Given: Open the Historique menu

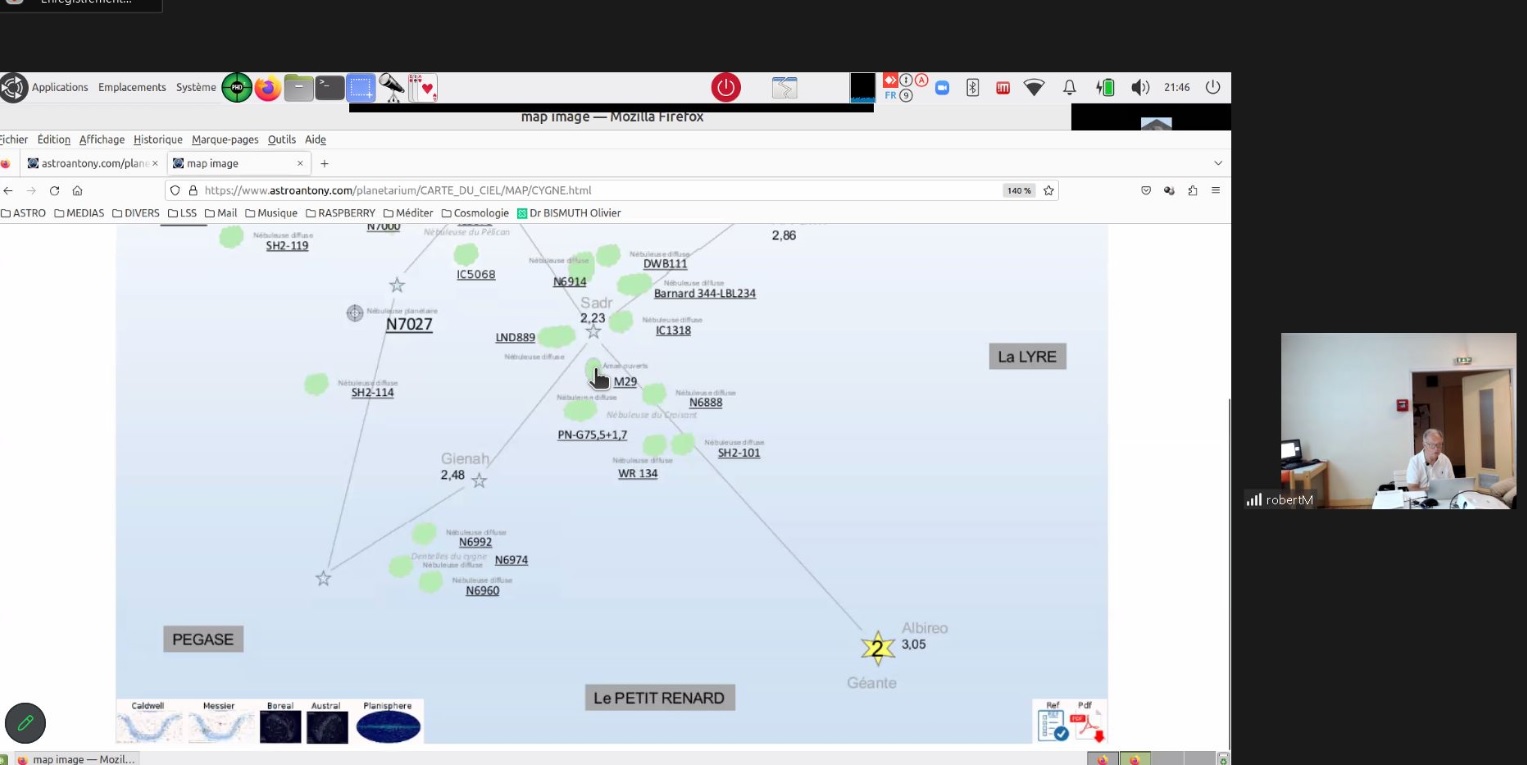Looking at the screenshot, I should [x=158, y=140].
